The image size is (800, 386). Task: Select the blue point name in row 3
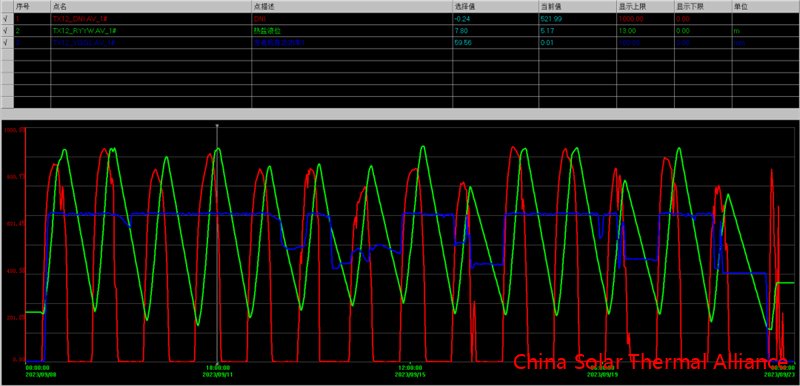151,43
